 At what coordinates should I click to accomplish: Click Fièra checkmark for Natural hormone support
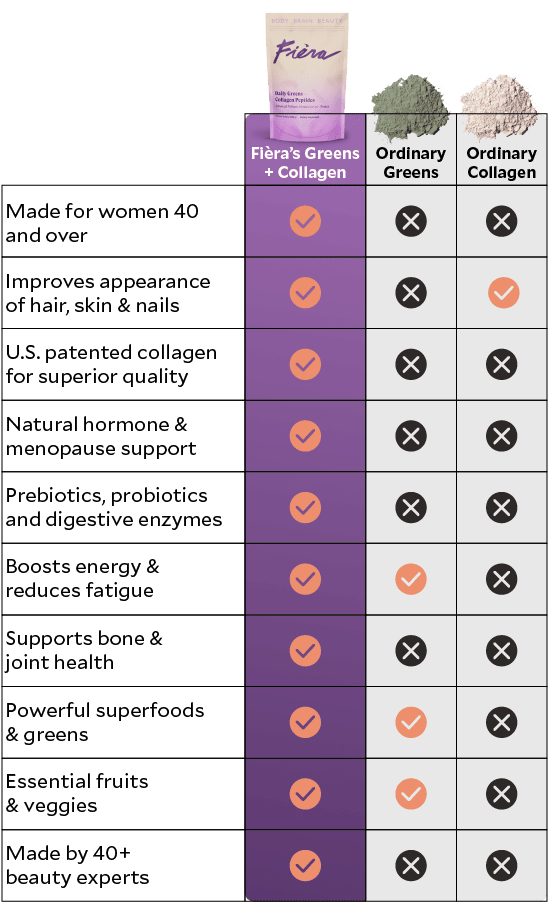[305, 436]
